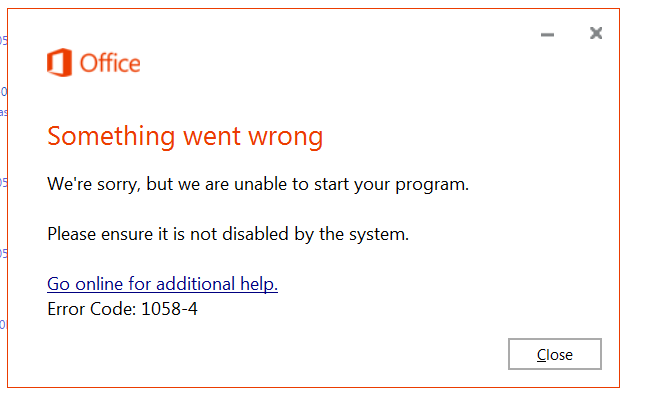The height and width of the screenshot is (405, 646).
Task: Click the partial blue link beside the 'We're sorry' line
Action: coord(3,183)
